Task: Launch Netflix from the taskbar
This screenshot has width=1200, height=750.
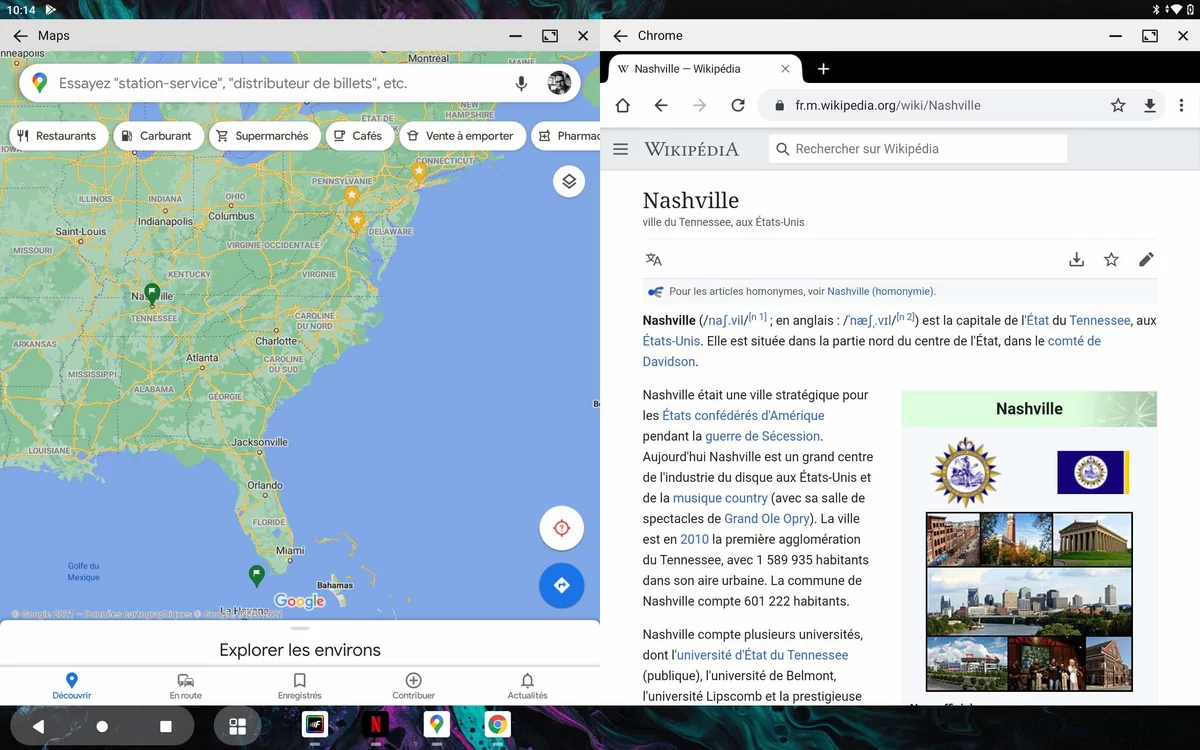Action: pos(375,725)
